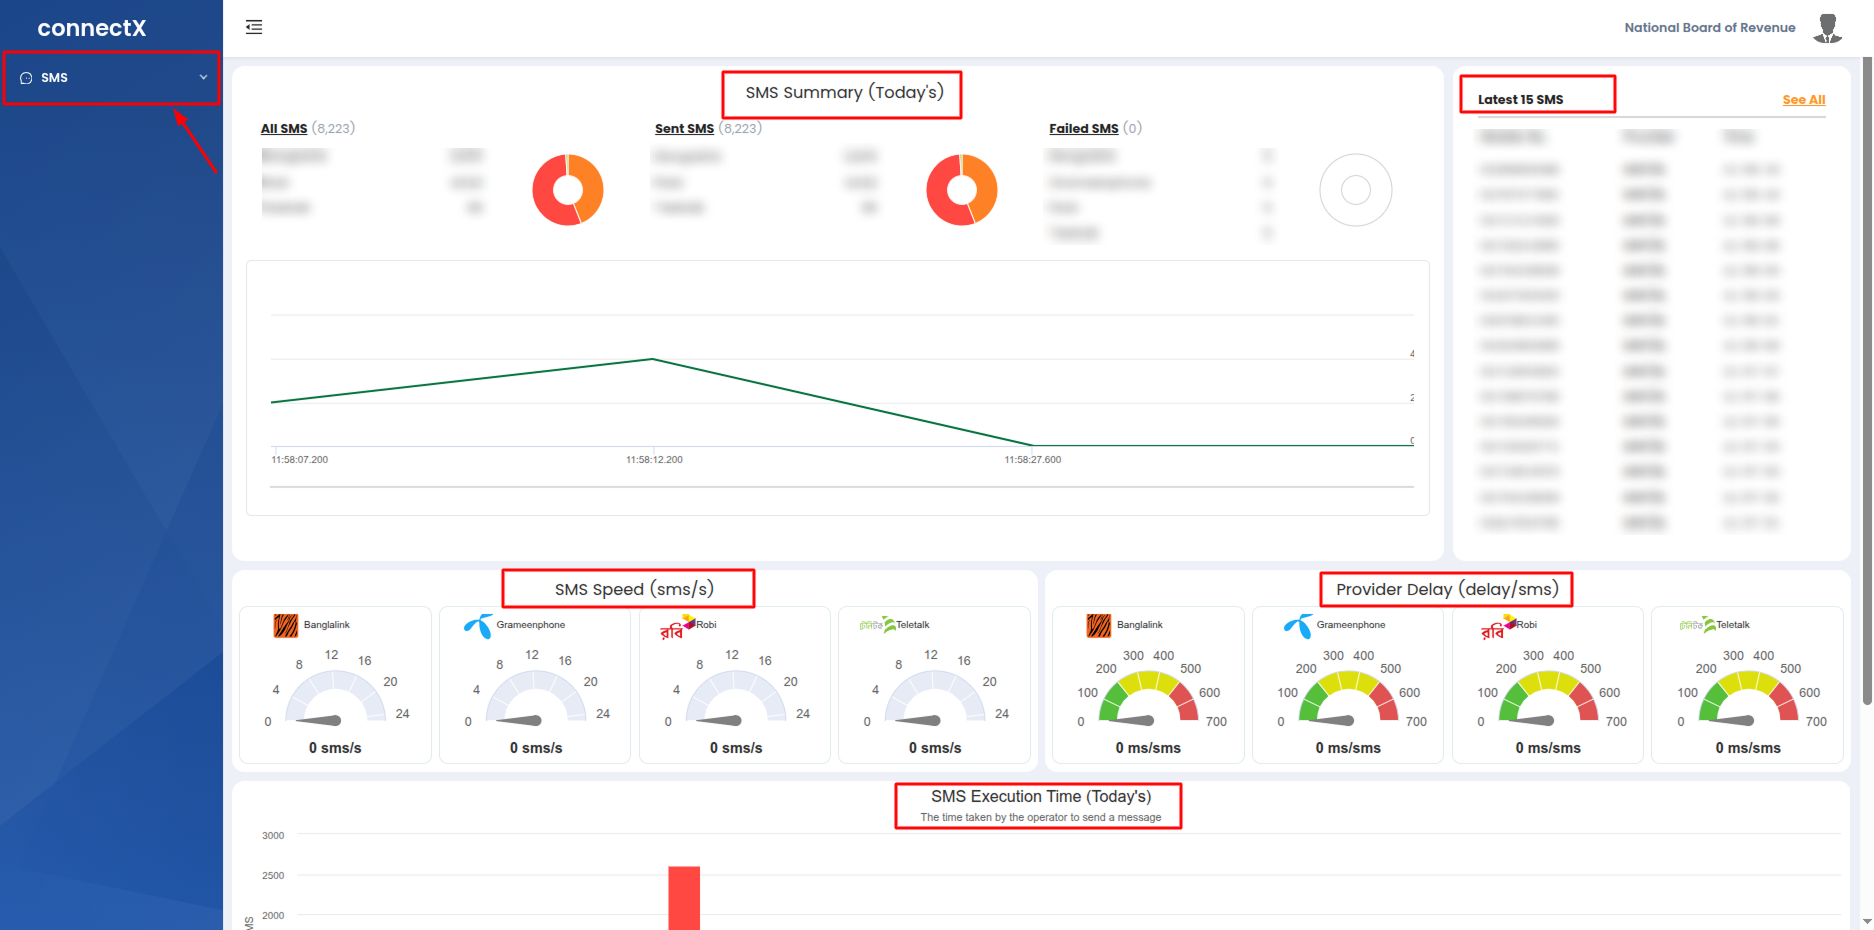Click the connectX logo
The width and height of the screenshot is (1874, 930).
click(92, 28)
